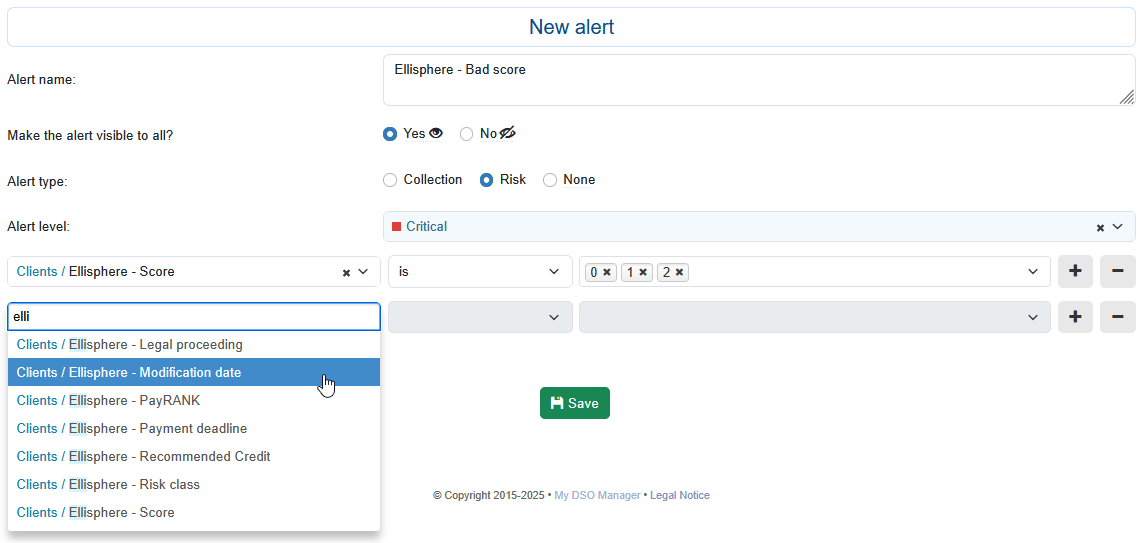
Task: Delete the second condition row
Action: 1117,317
